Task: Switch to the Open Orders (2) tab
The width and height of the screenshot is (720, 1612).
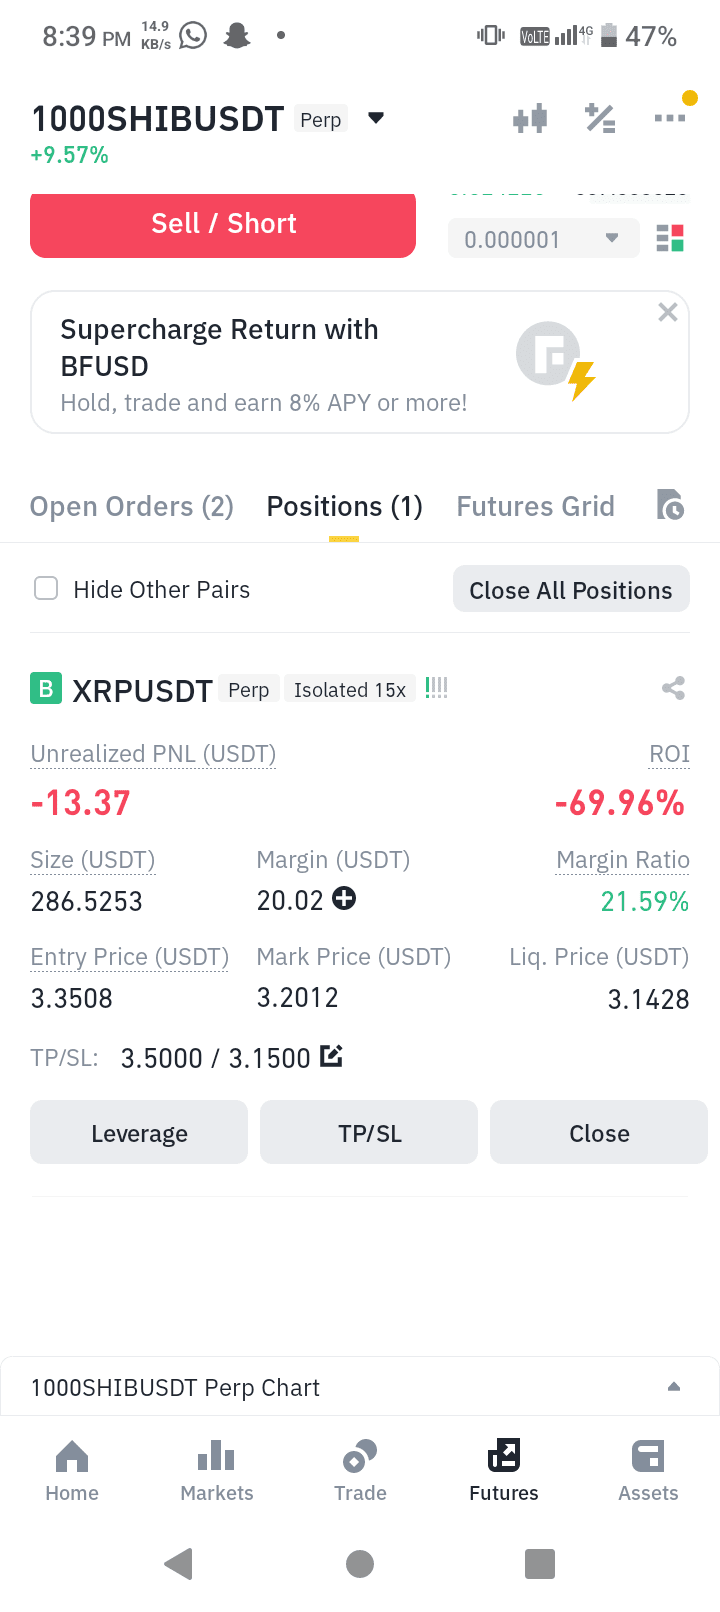Action: point(131,506)
